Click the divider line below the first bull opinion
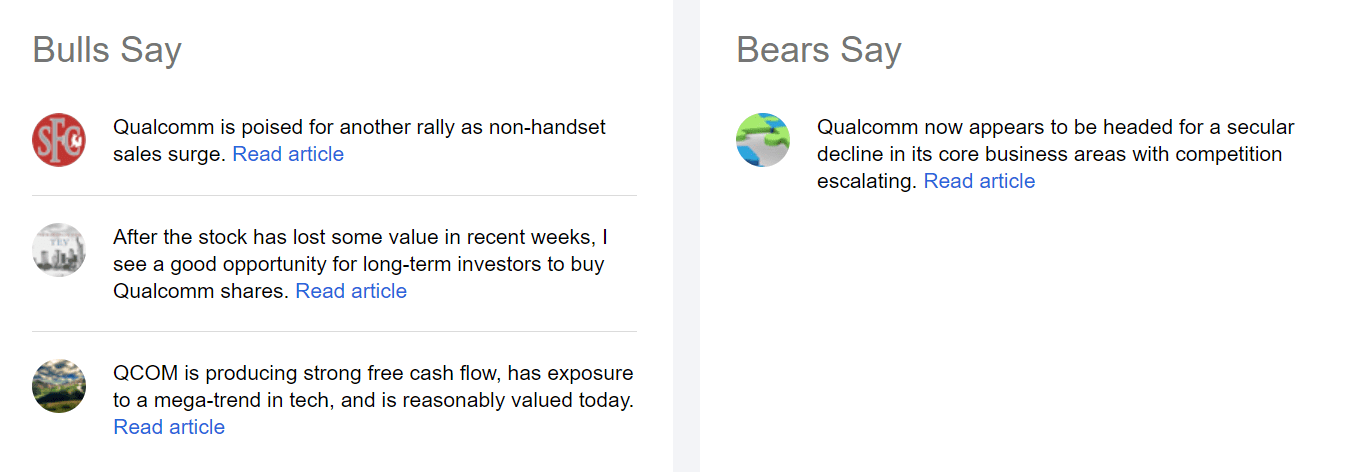Viewport: 1372px width, 472px height. [x=334, y=195]
